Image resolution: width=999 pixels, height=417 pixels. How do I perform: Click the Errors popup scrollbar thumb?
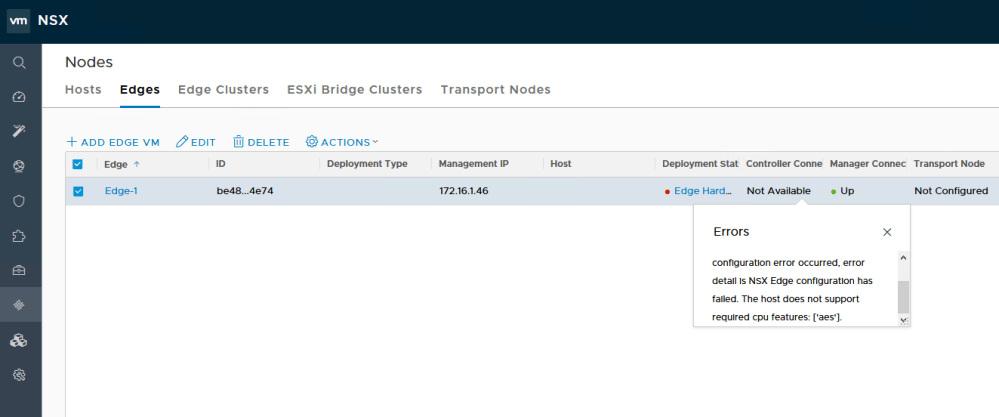tap(903, 297)
